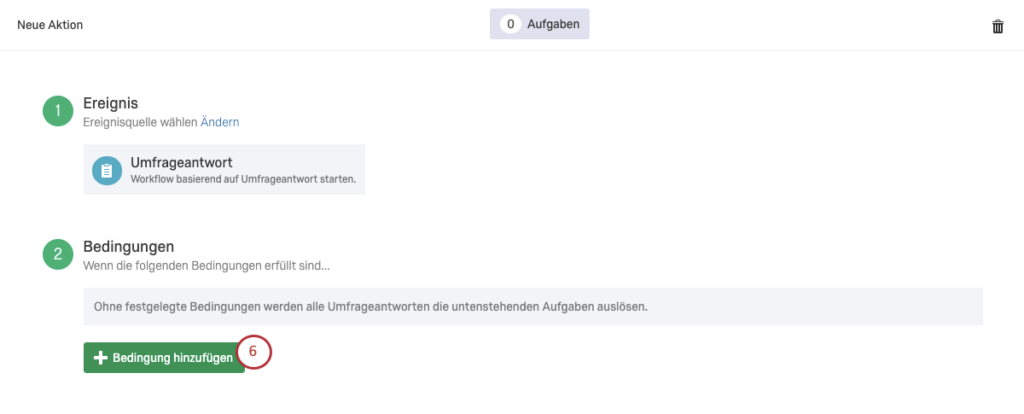Select the green step 2 circle
The image size is (1024, 414).
point(58,255)
